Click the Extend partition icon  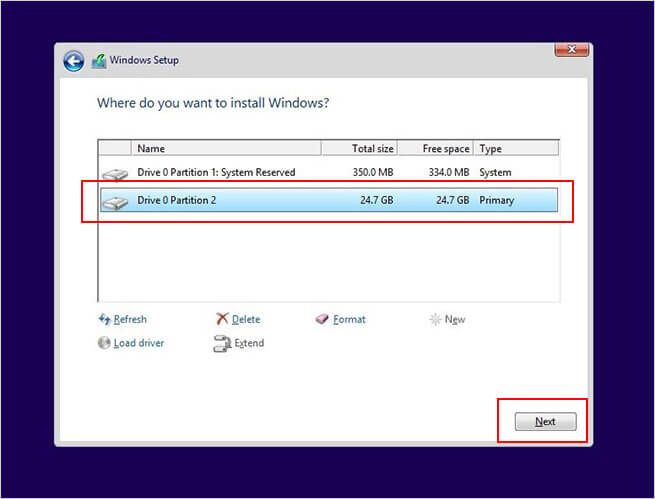coord(222,344)
